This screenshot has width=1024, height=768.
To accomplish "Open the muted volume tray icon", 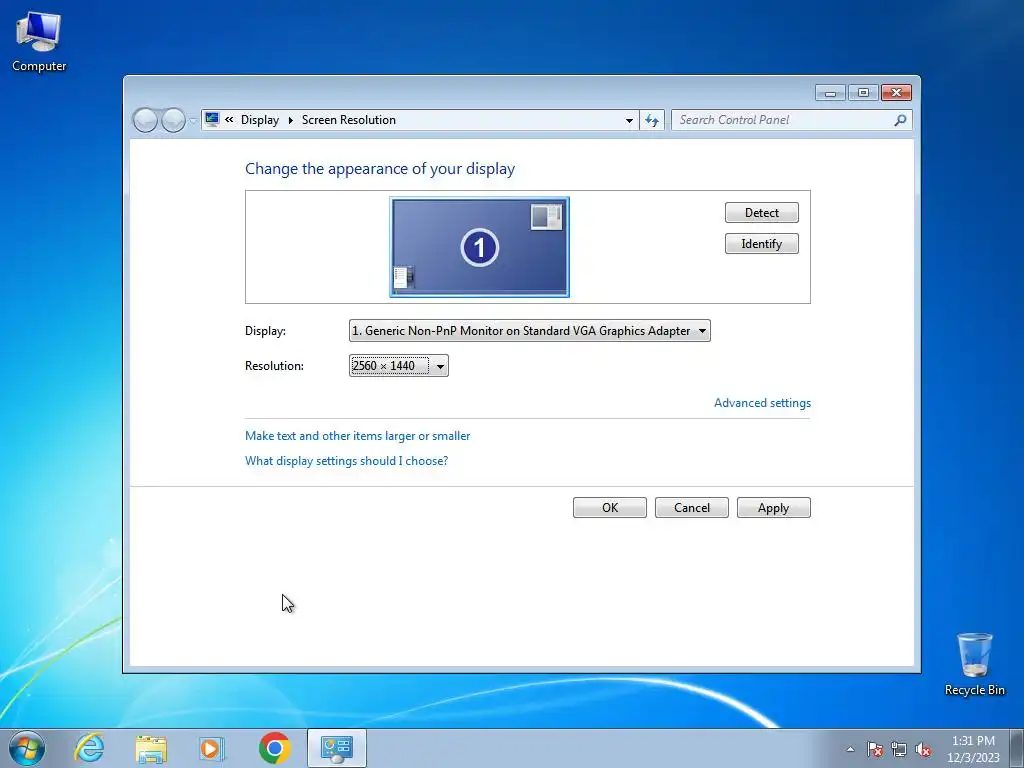I will (x=923, y=749).
